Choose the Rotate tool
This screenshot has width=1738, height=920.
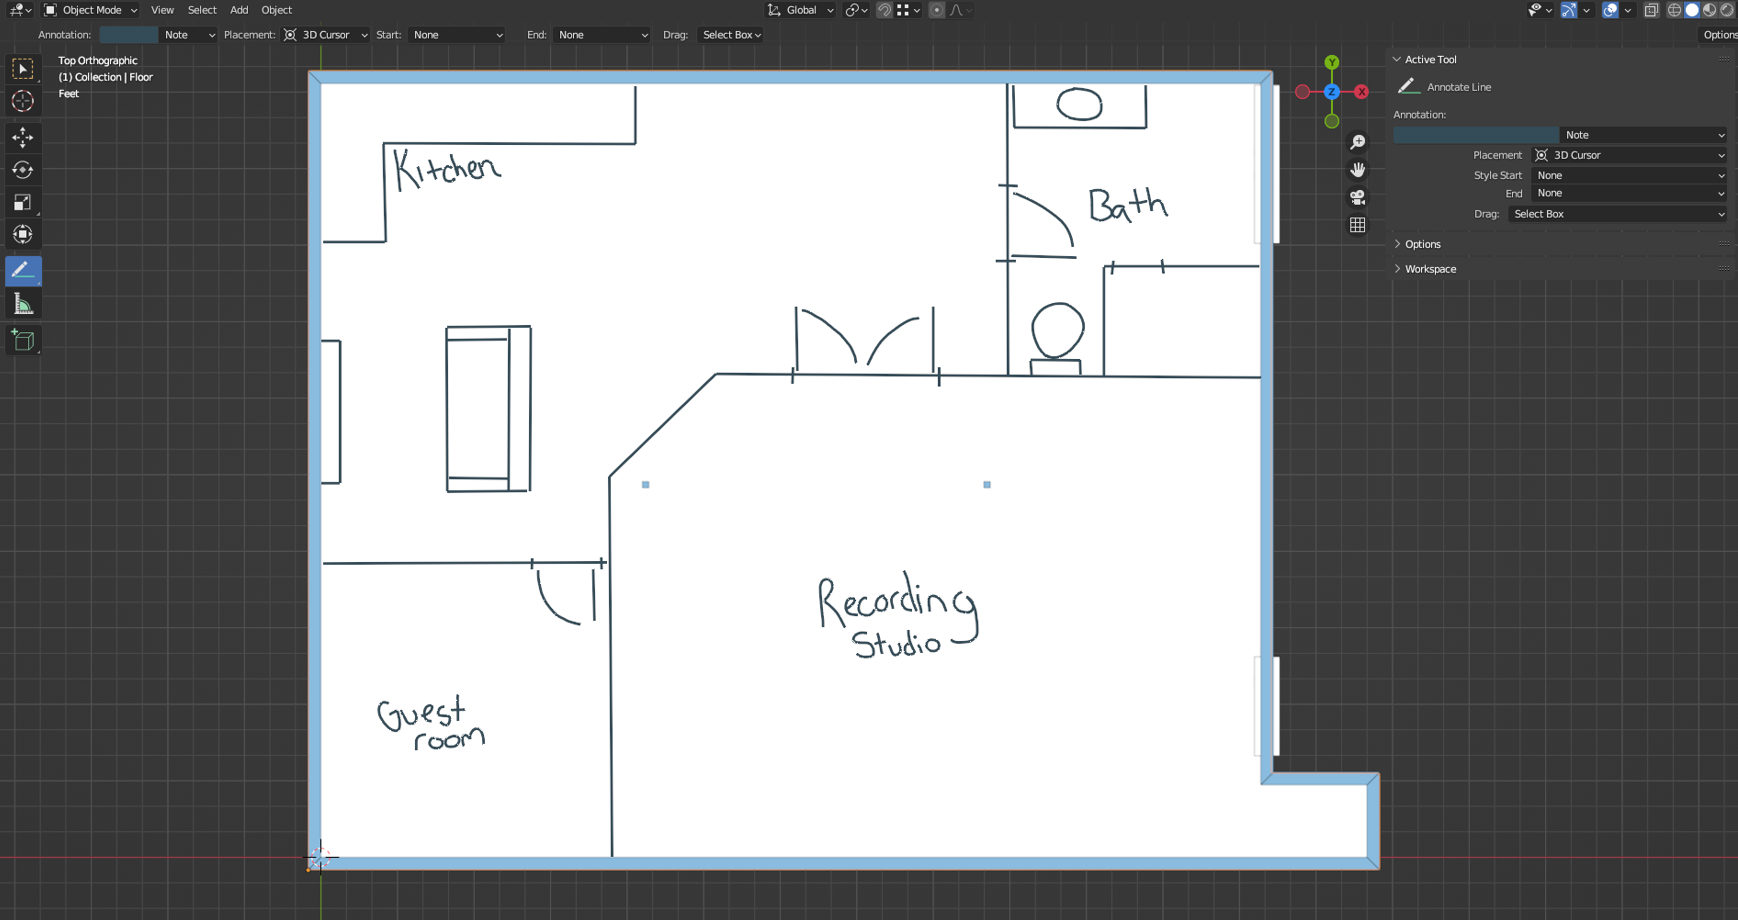point(23,170)
